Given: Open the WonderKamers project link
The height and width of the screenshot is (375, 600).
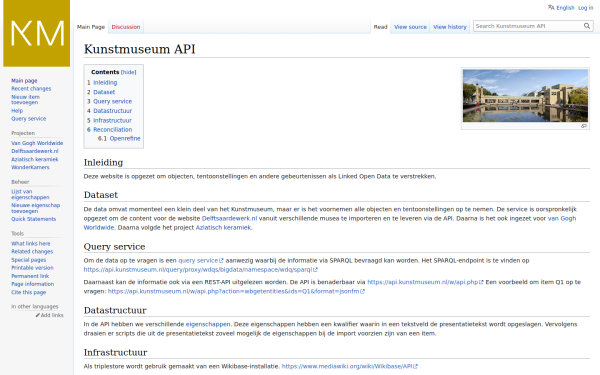Looking at the screenshot, I should click(30, 167).
